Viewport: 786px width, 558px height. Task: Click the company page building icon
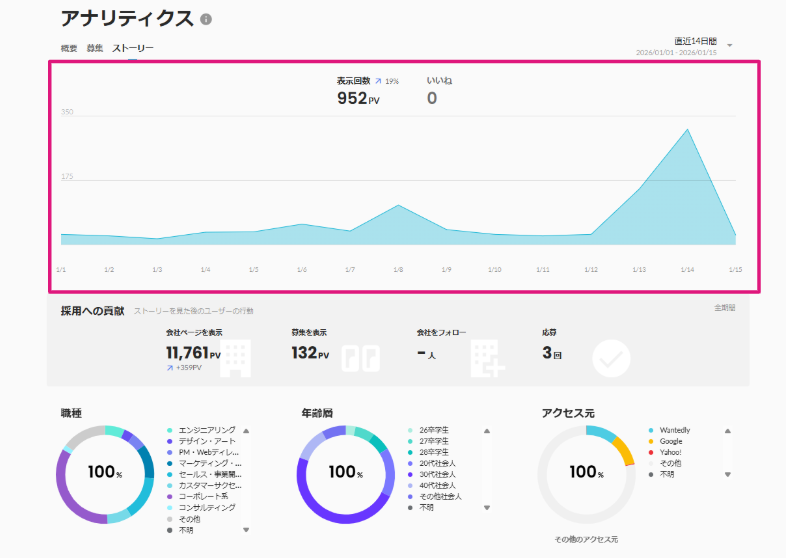[234, 358]
